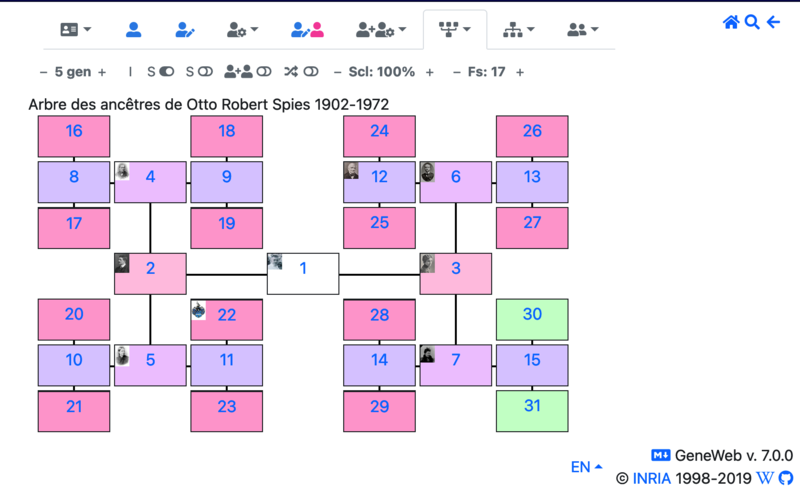Open the blue person profile icon
Viewport: 800px width, 498px height.
(134, 30)
